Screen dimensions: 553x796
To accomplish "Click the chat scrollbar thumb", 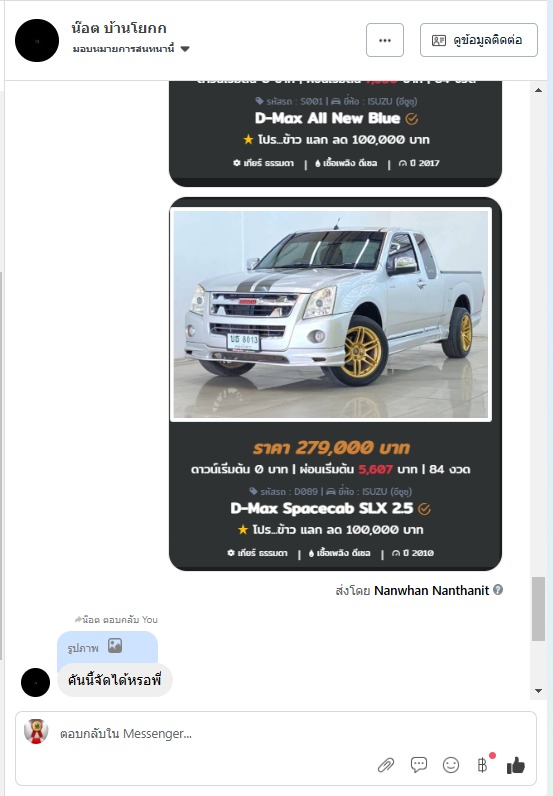I will [538, 609].
